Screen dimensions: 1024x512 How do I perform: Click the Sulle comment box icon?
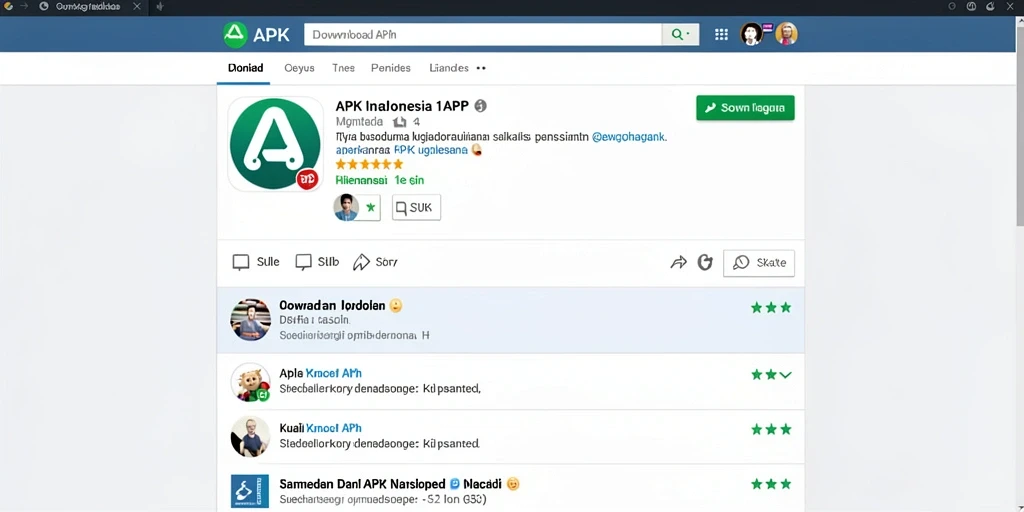241,263
